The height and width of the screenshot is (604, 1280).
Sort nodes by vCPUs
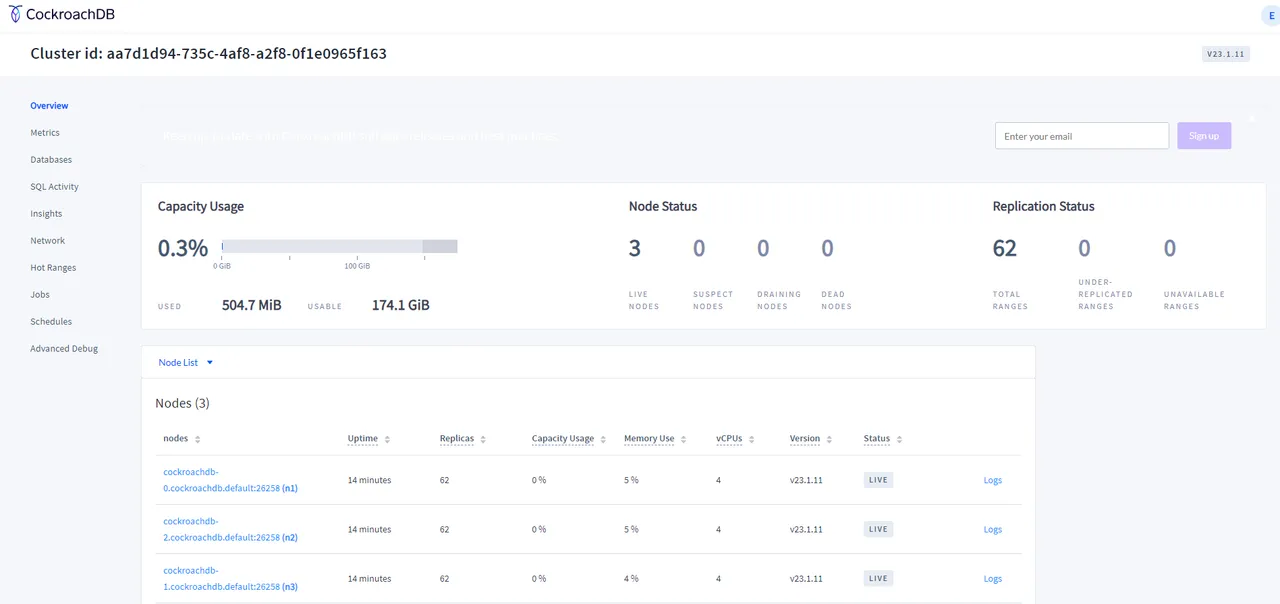[735, 439]
